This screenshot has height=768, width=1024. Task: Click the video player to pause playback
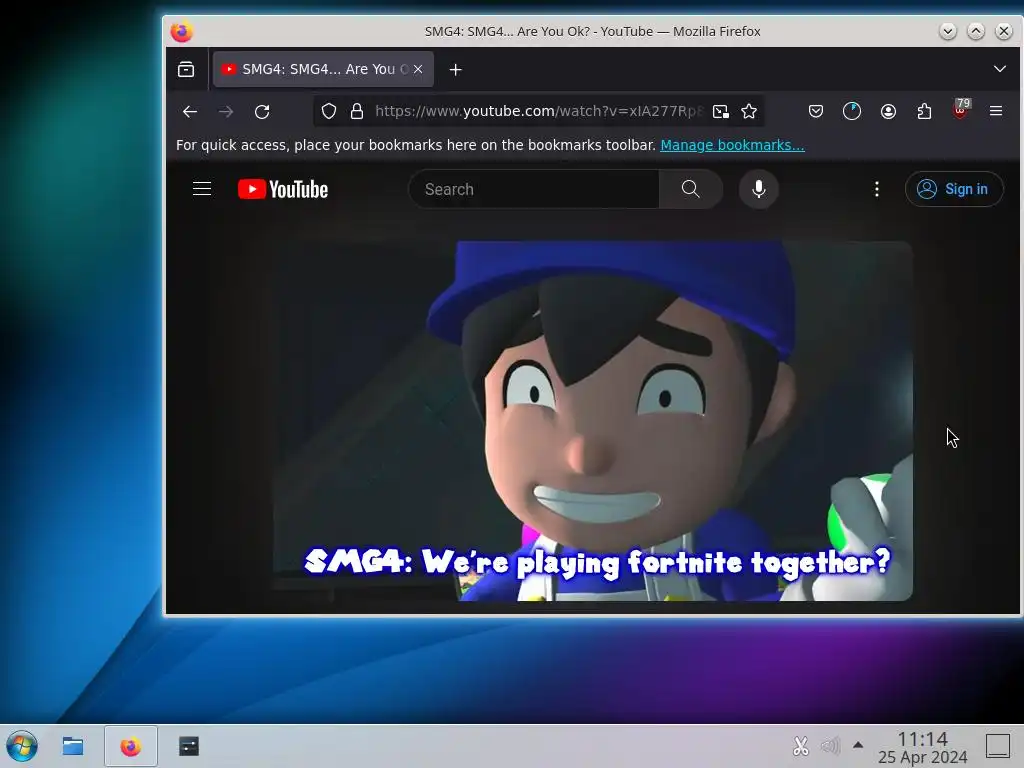[592, 421]
